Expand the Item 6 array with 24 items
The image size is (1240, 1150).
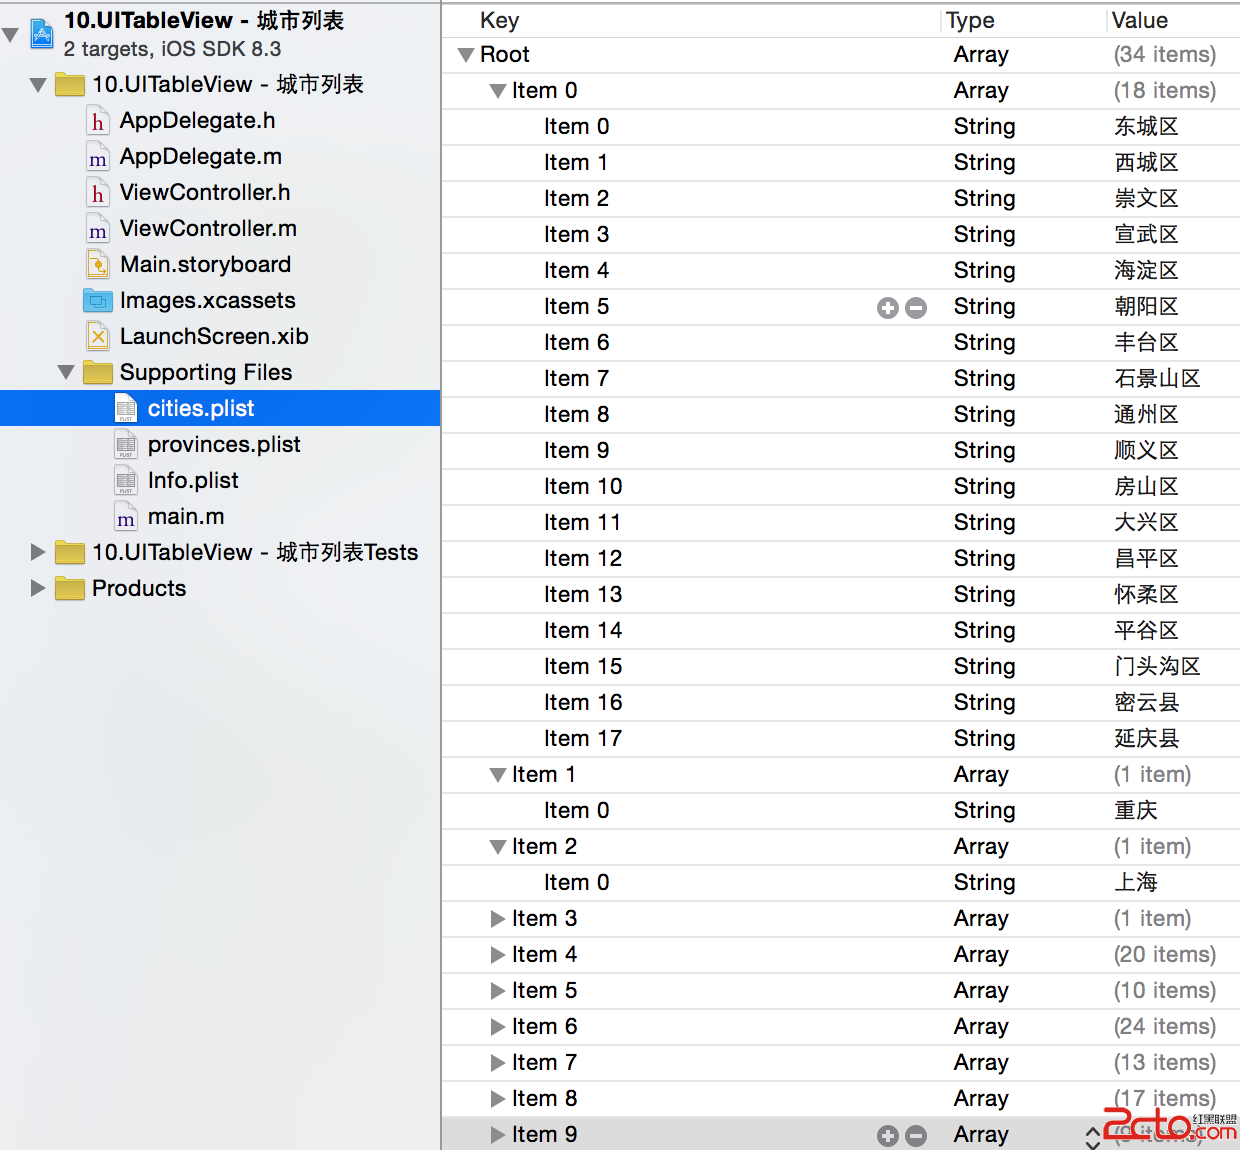click(498, 1027)
